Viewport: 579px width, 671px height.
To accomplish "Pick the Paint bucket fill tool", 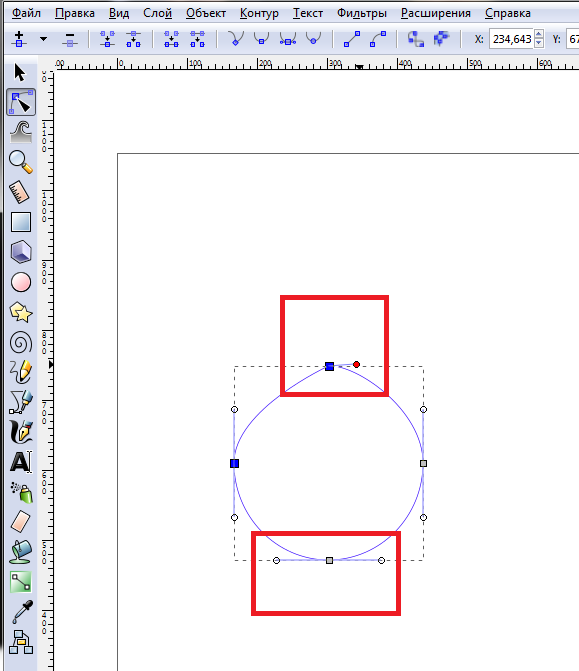I will [x=21, y=552].
